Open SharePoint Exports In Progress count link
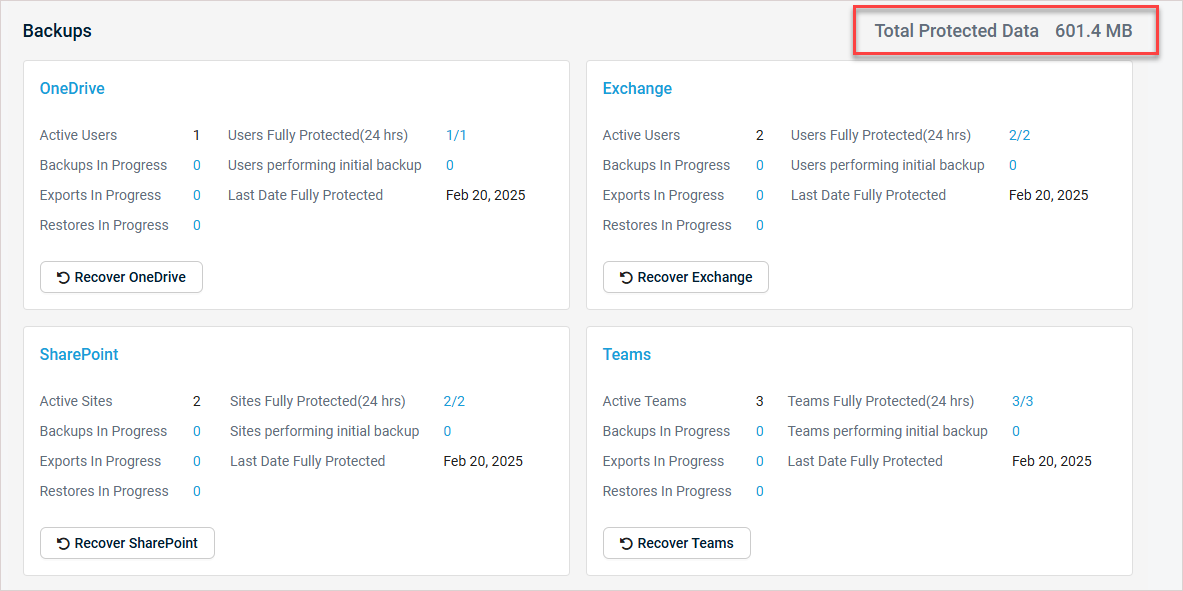The height and width of the screenshot is (591, 1183). (x=197, y=461)
